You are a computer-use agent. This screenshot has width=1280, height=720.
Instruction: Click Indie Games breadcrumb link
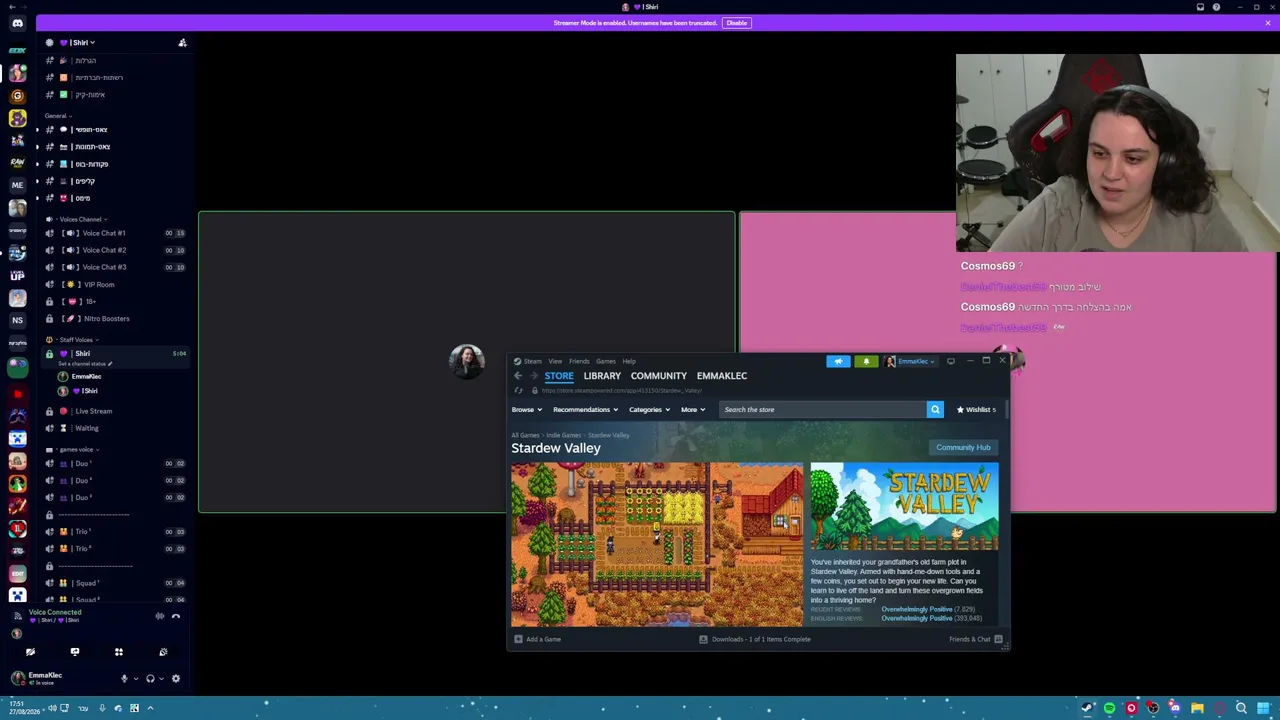click(x=564, y=435)
